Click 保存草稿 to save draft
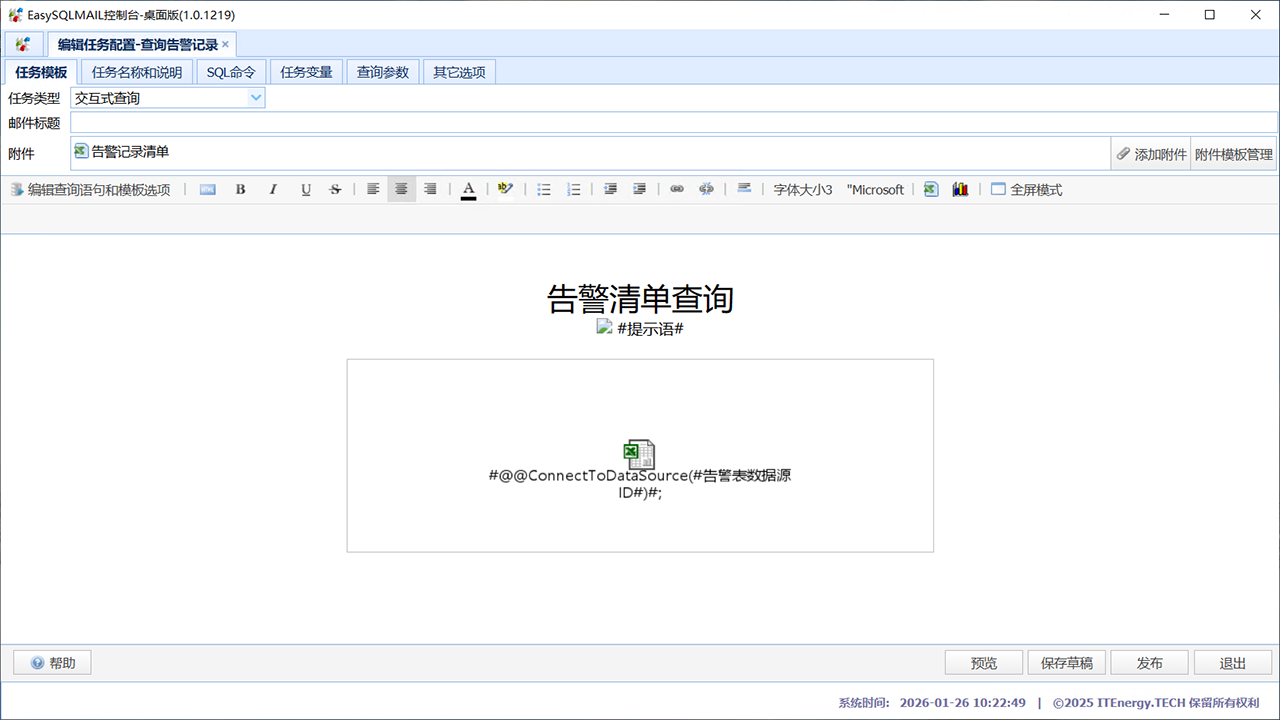 point(1067,663)
